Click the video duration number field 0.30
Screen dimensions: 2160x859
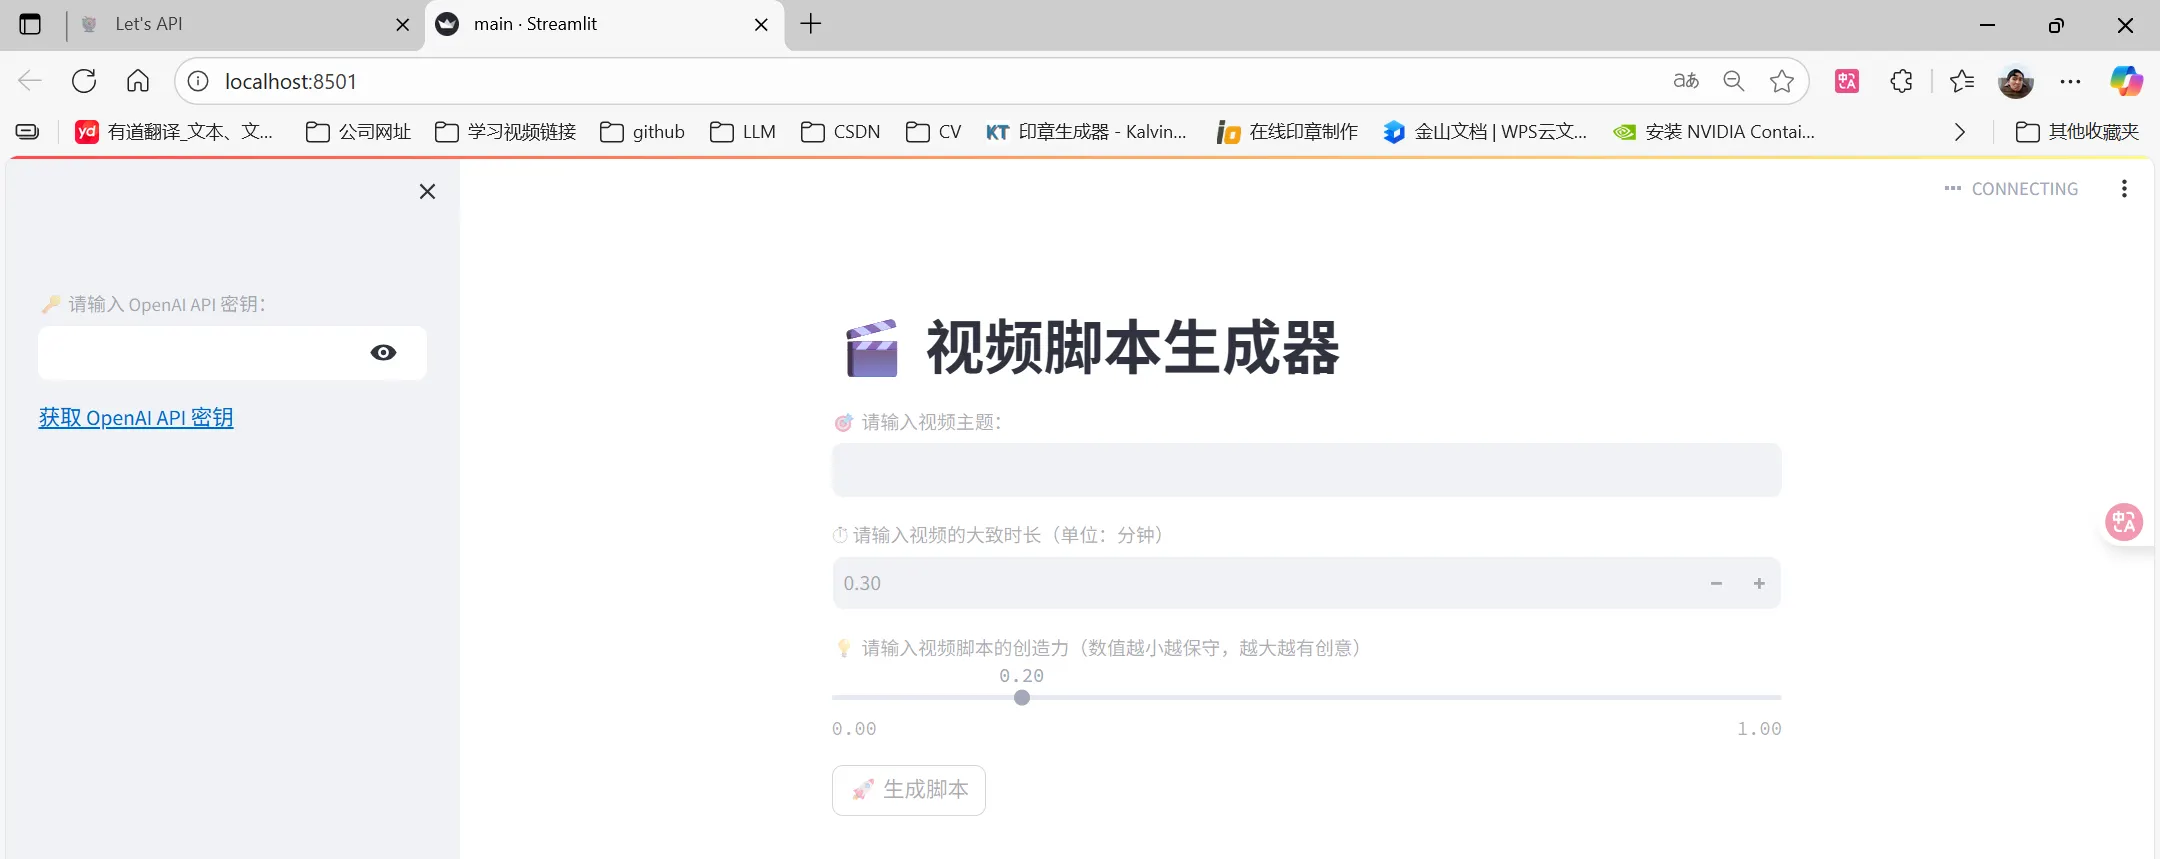[x=1264, y=583]
